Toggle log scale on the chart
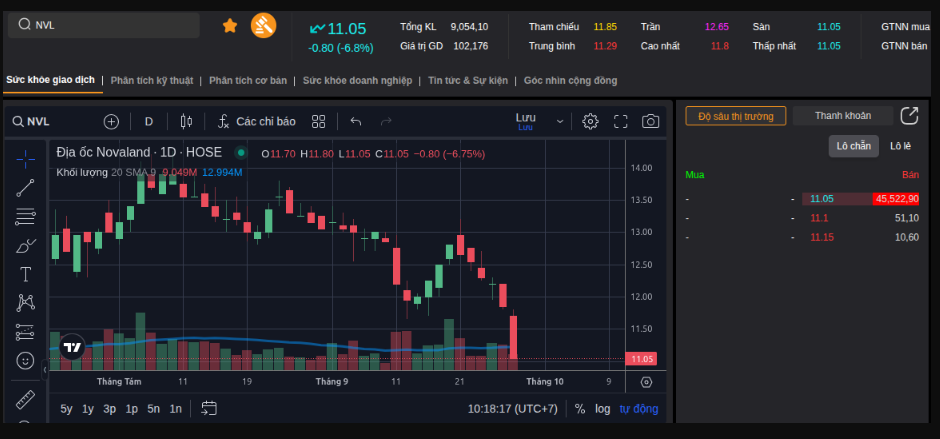The height and width of the screenshot is (439, 940). point(602,409)
